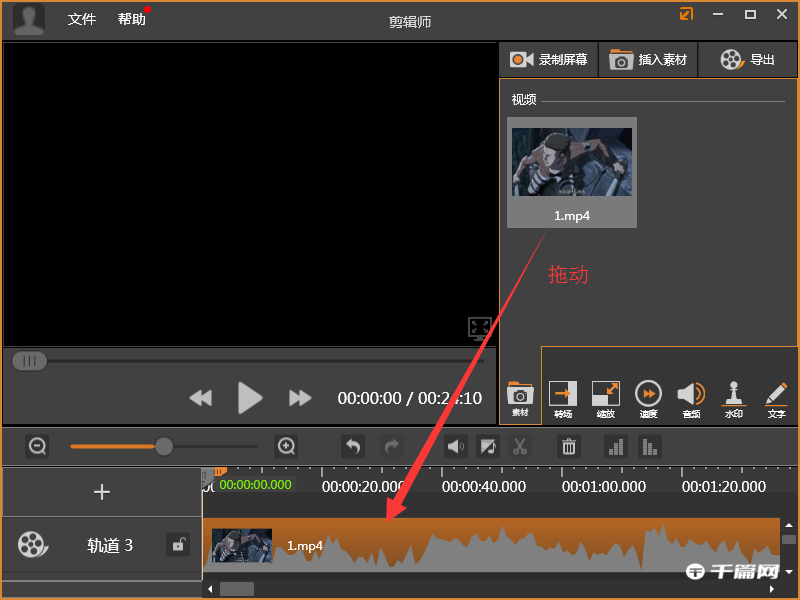Open the 文件 menu

(82, 19)
